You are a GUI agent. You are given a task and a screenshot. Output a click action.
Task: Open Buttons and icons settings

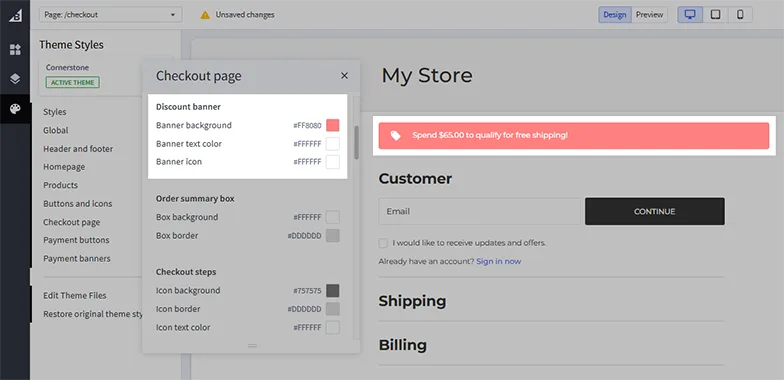78,204
